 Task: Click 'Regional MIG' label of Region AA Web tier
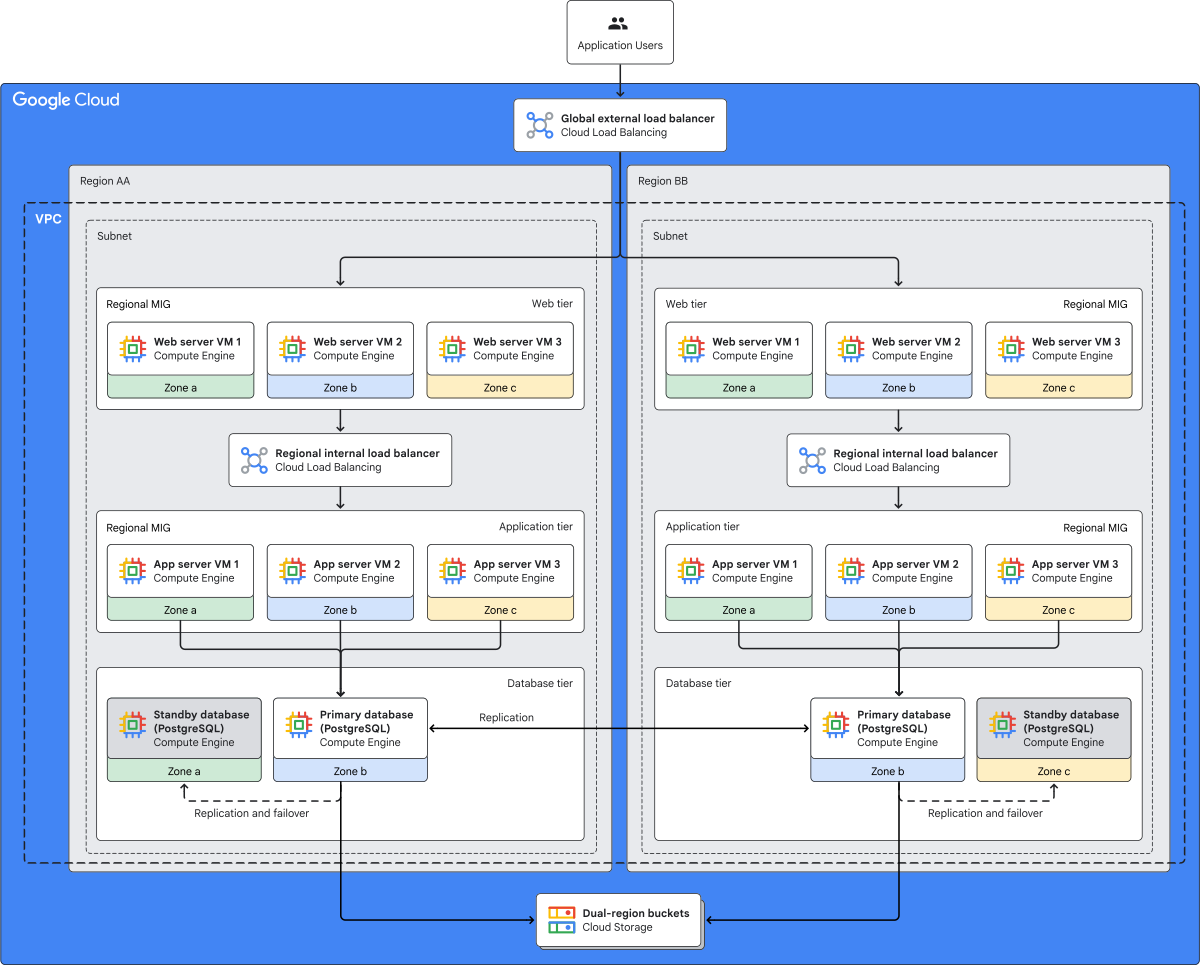(139, 304)
